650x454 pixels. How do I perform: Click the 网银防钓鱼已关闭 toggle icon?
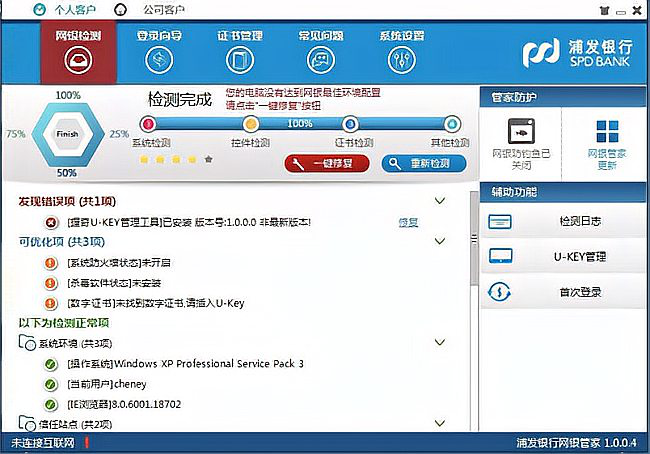(521, 131)
